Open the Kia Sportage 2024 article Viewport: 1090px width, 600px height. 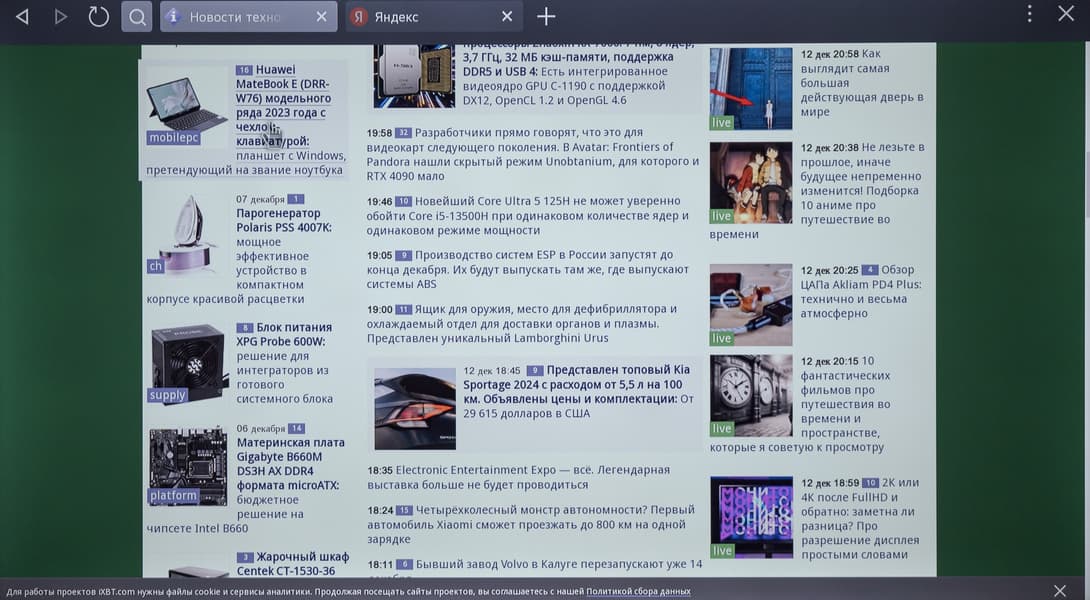pyautogui.click(x=576, y=384)
